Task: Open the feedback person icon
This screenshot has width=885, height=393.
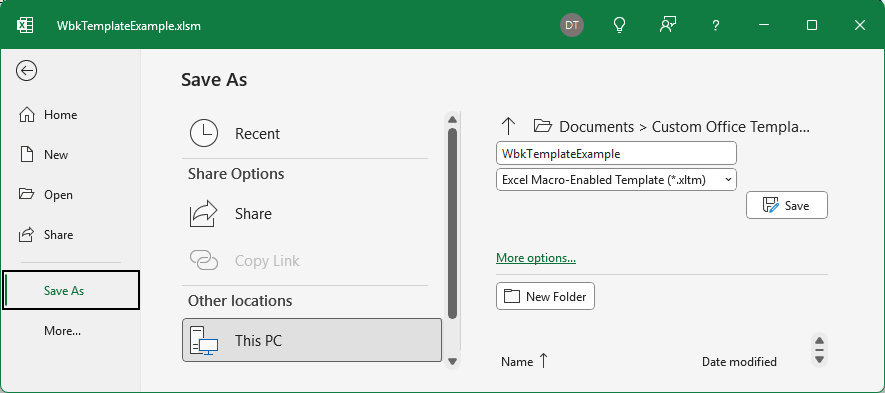Action: pyautogui.click(x=668, y=25)
